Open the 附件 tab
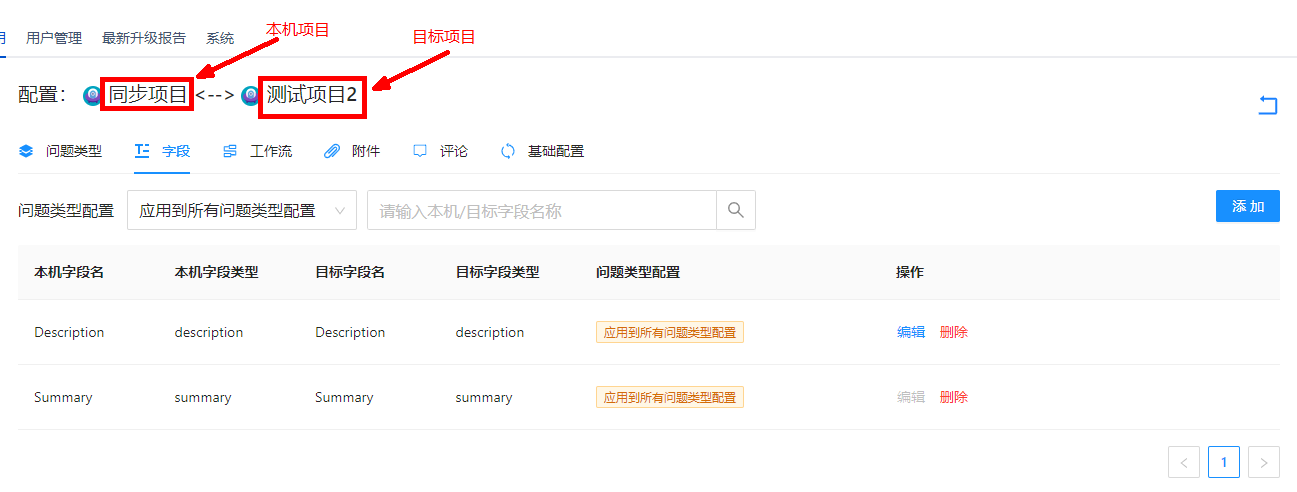Screen dimensions: 1297x492 [353, 152]
